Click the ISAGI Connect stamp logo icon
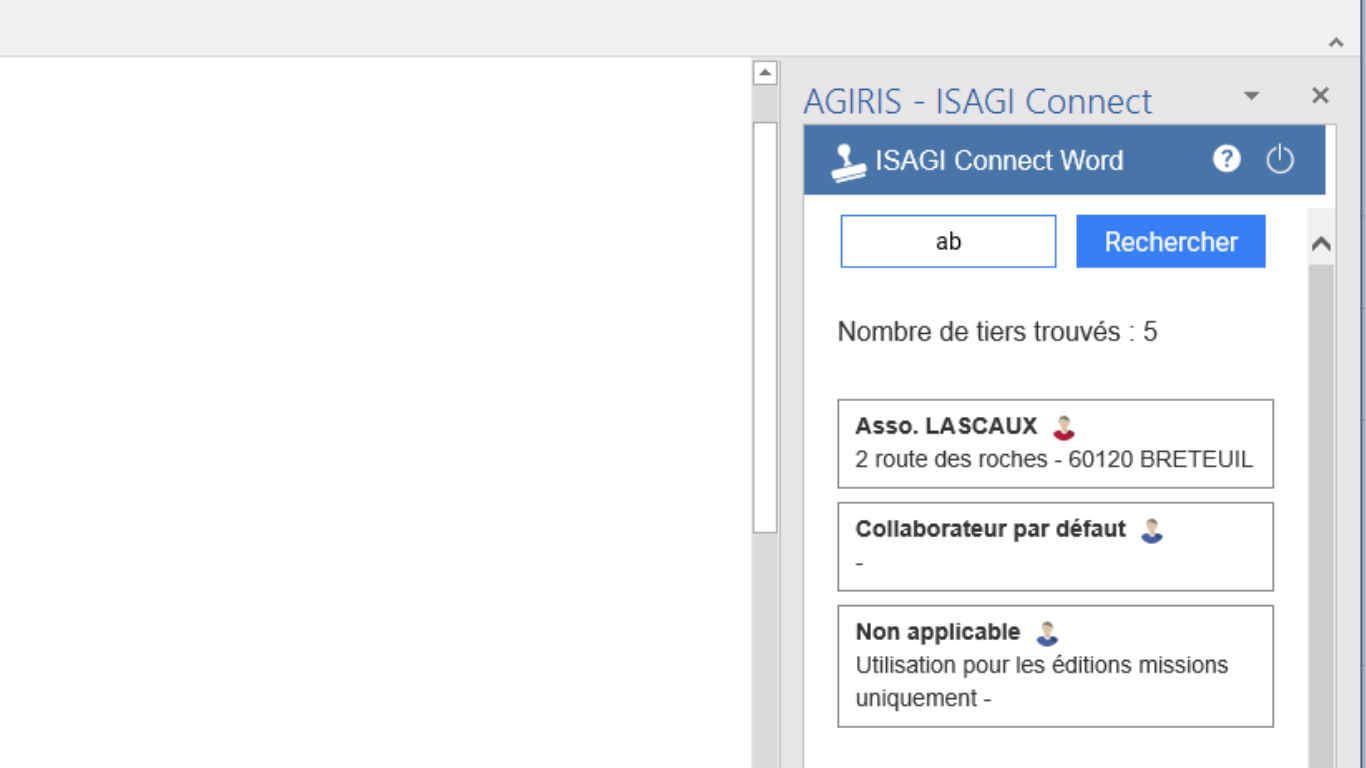This screenshot has width=1366, height=768. coord(849,162)
